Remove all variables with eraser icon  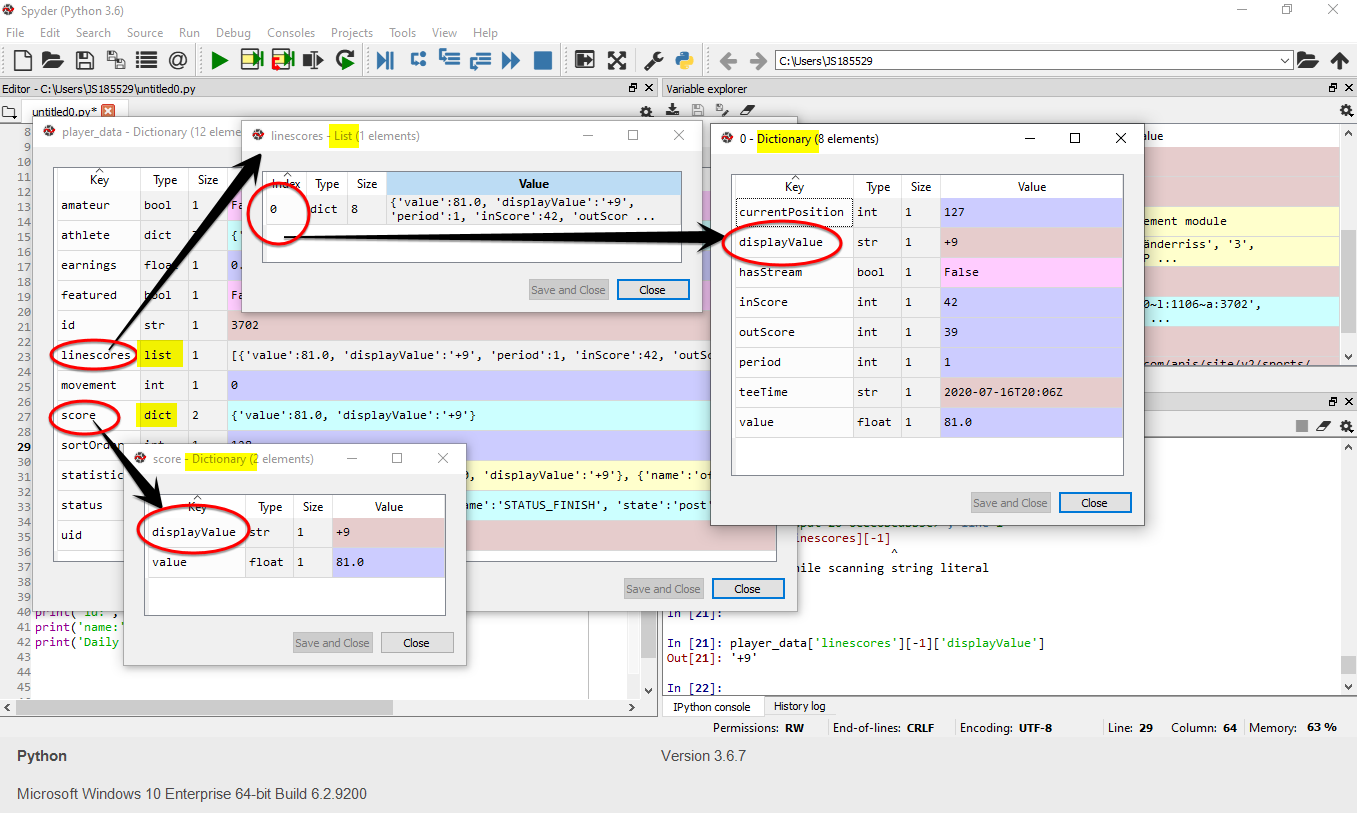[746, 111]
